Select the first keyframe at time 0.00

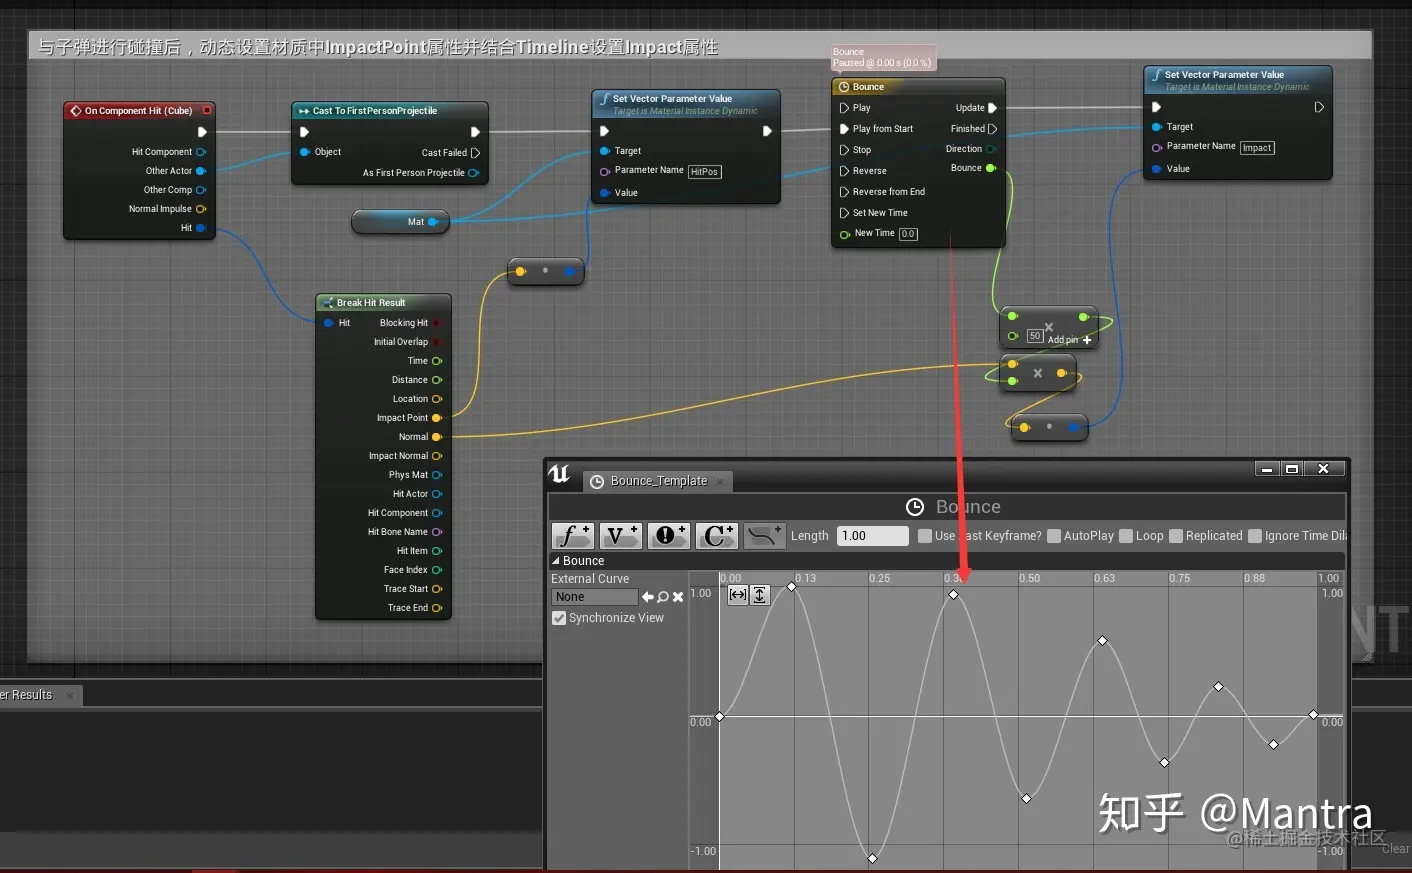pos(719,716)
